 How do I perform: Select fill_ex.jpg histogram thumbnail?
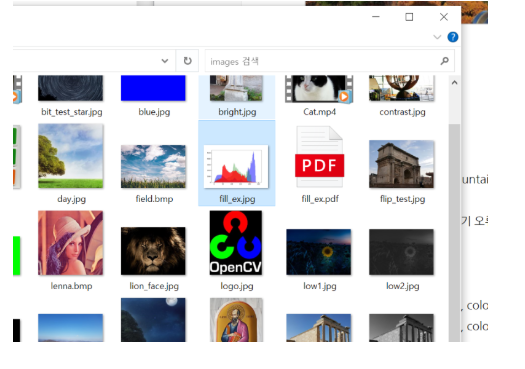[x=236, y=166]
